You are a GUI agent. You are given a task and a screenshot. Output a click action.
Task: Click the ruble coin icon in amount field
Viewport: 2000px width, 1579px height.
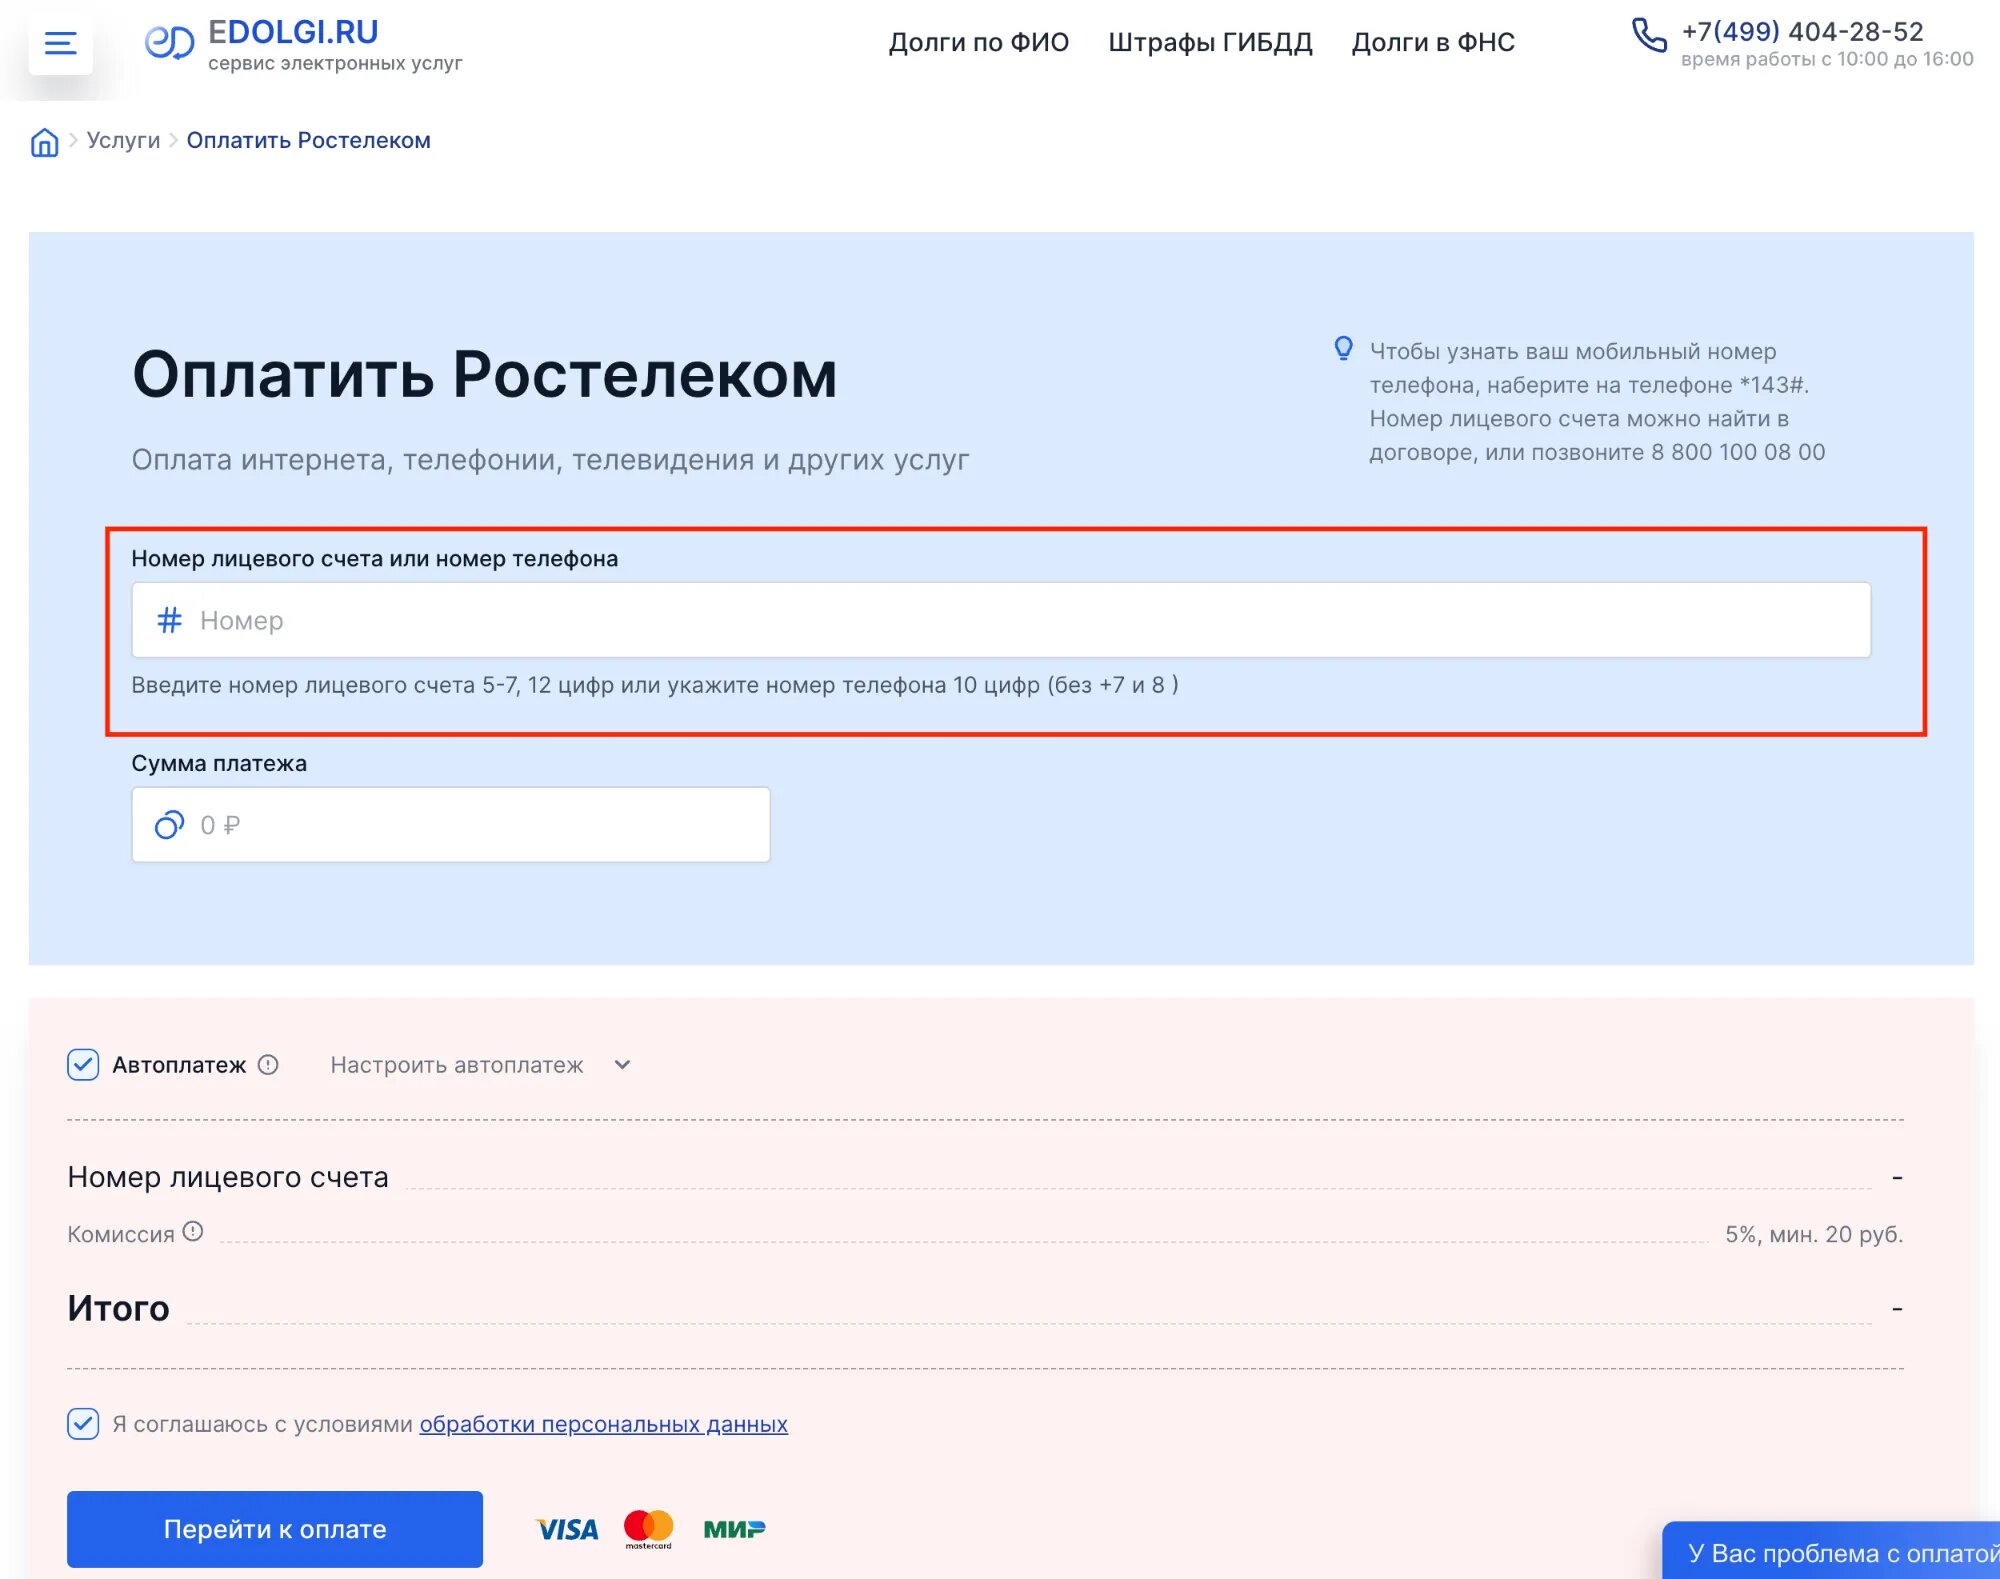pyautogui.click(x=170, y=824)
